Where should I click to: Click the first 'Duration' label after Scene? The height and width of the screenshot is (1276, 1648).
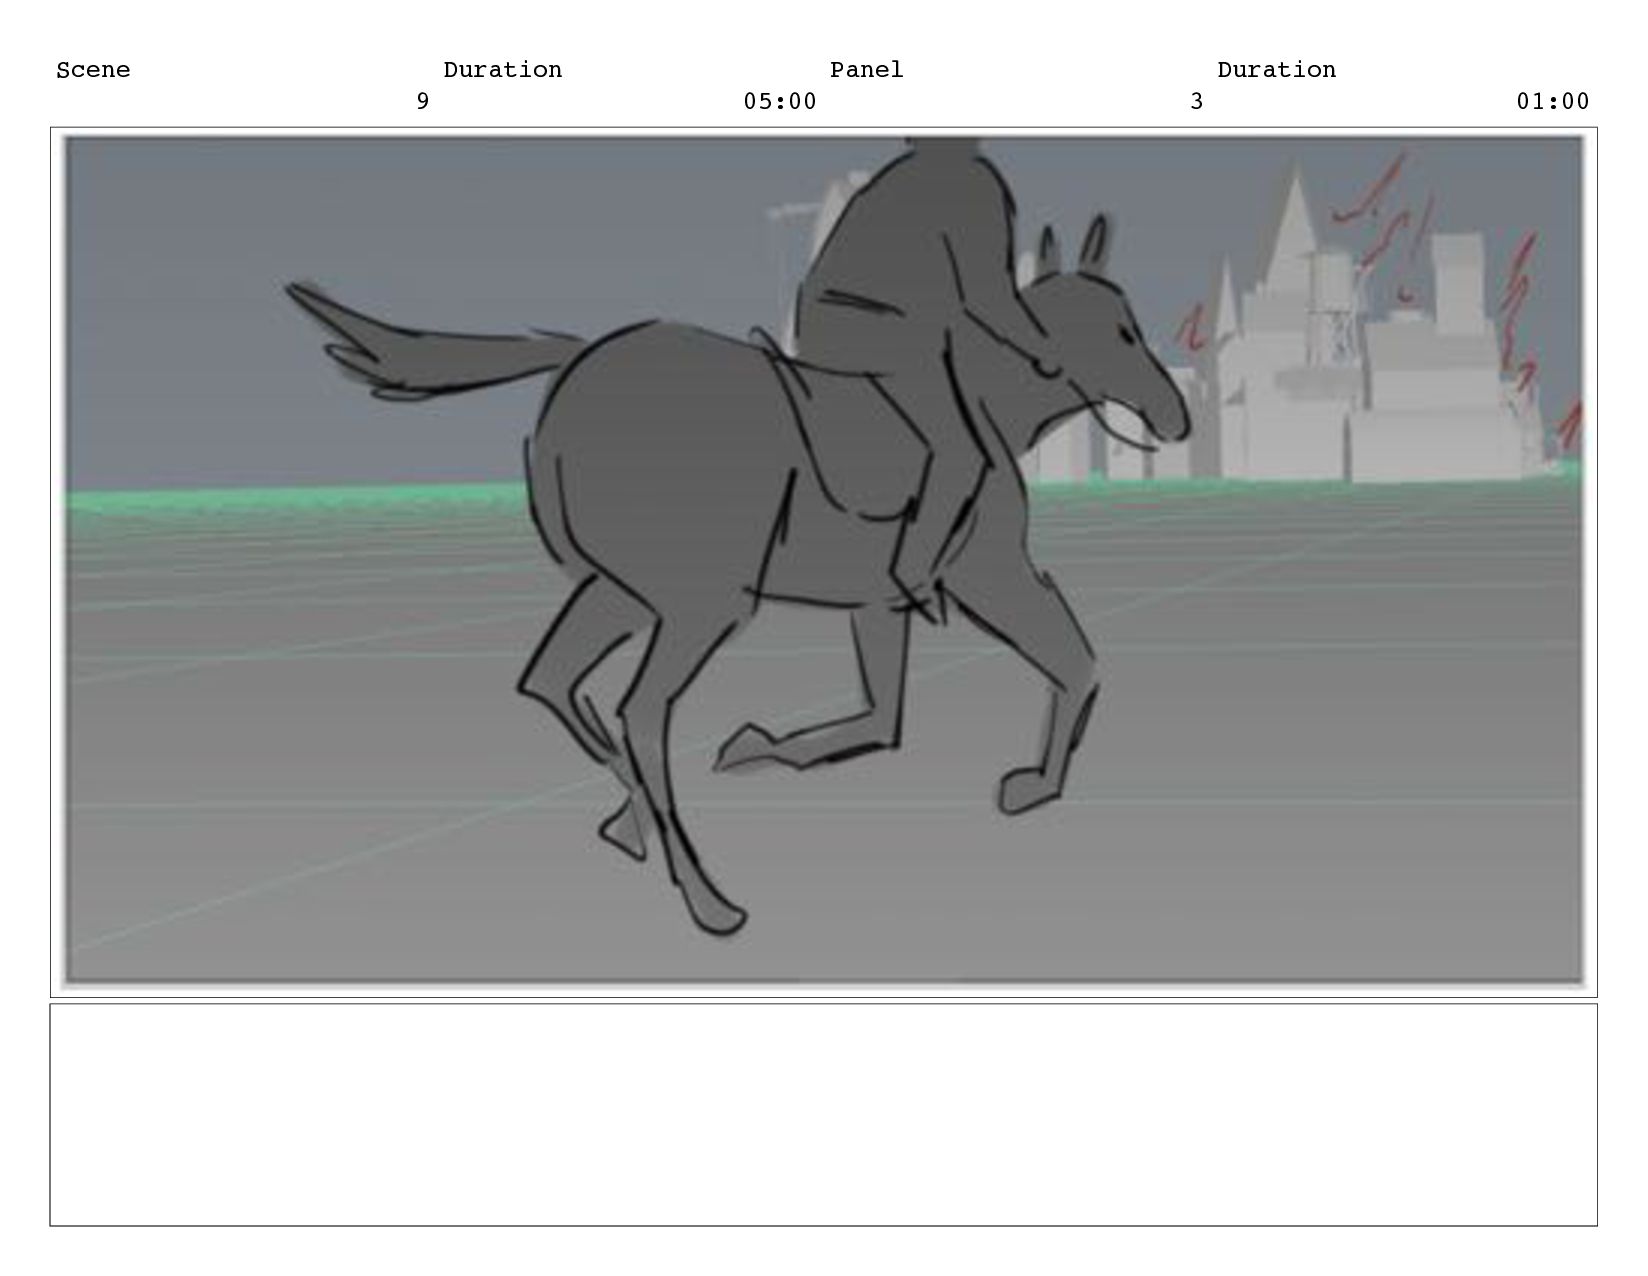(x=502, y=70)
